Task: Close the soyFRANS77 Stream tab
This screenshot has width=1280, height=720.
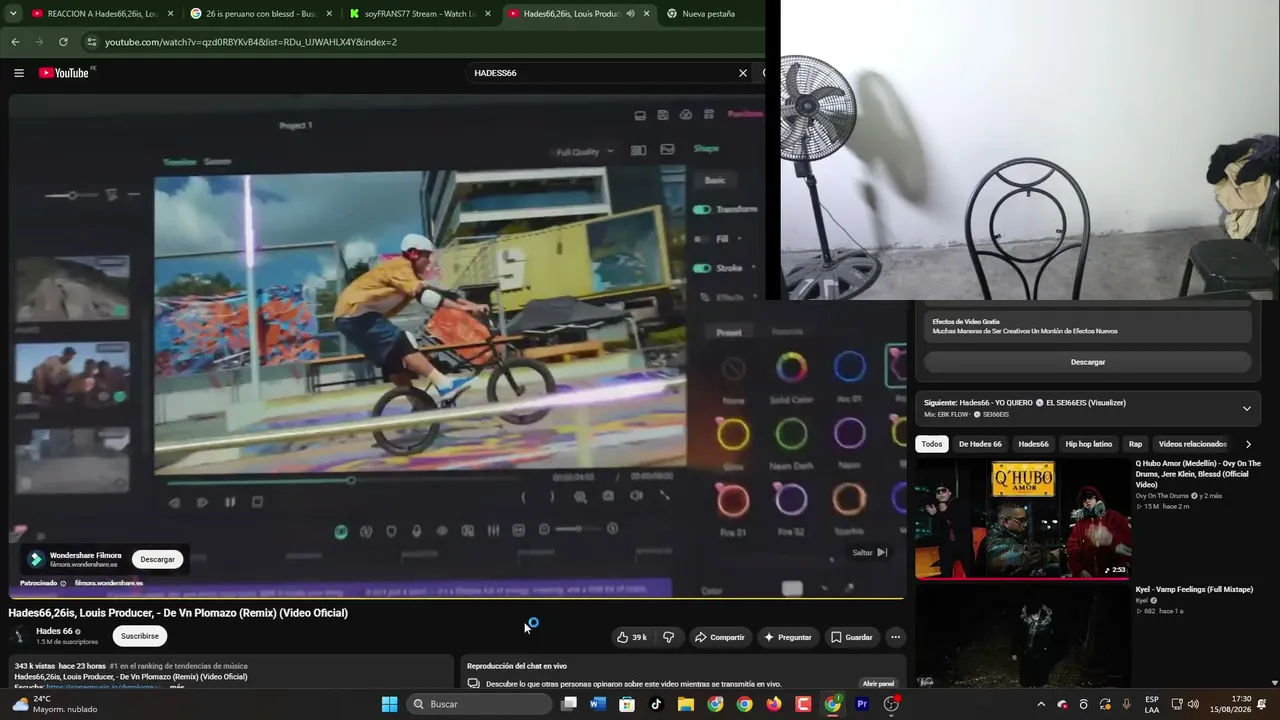Action: coord(488,14)
